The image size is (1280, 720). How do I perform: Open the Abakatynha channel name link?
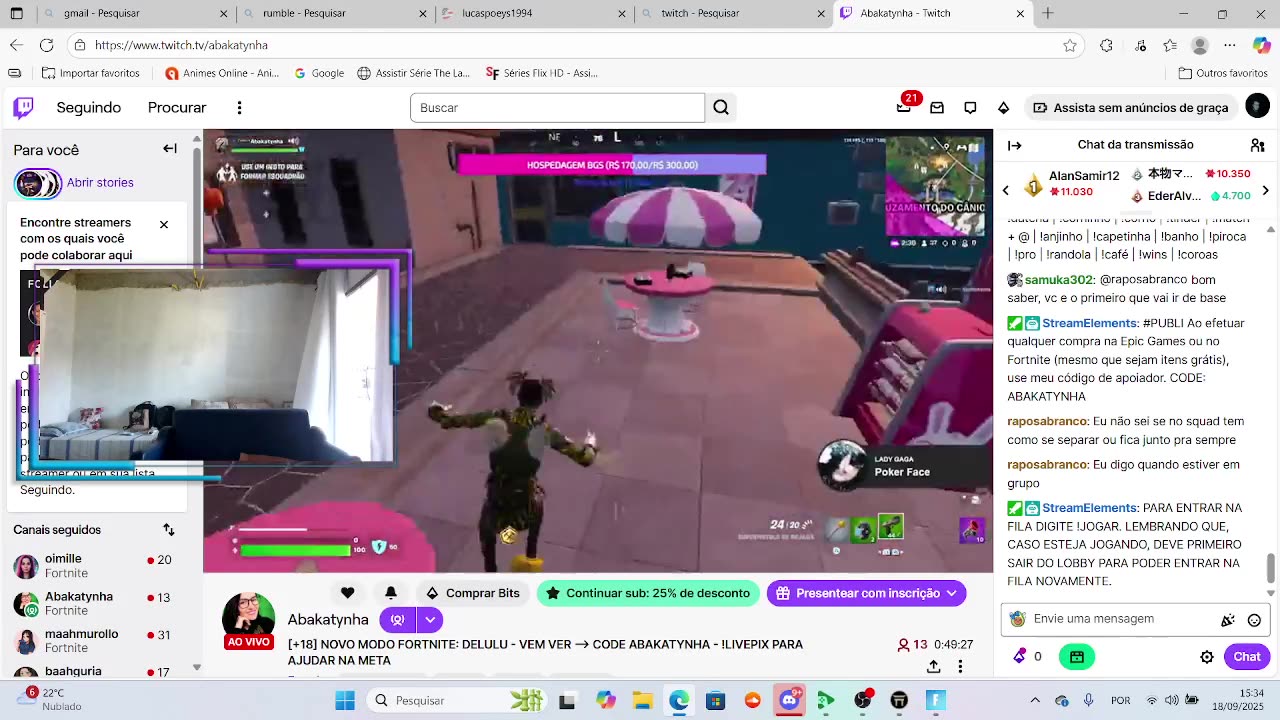tap(328, 620)
